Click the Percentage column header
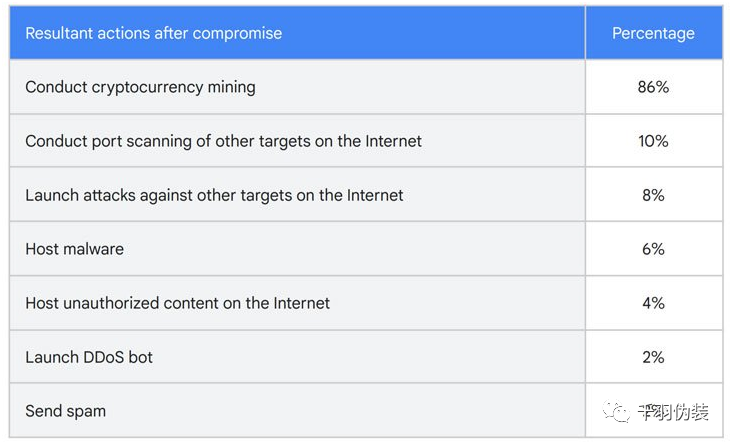This screenshot has width=732, height=444. click(x=653, y=33)
